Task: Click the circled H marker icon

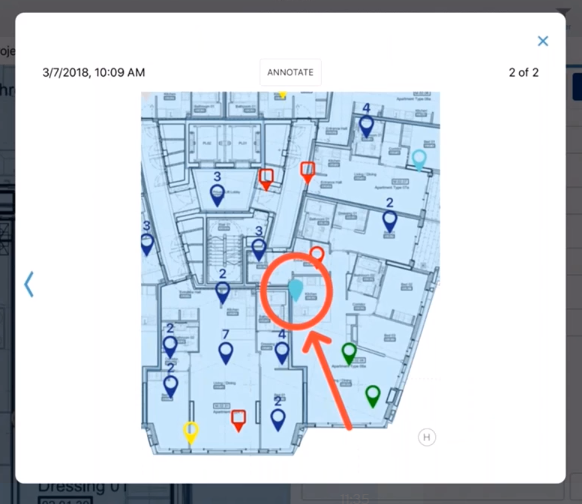Action: [427, 437]
